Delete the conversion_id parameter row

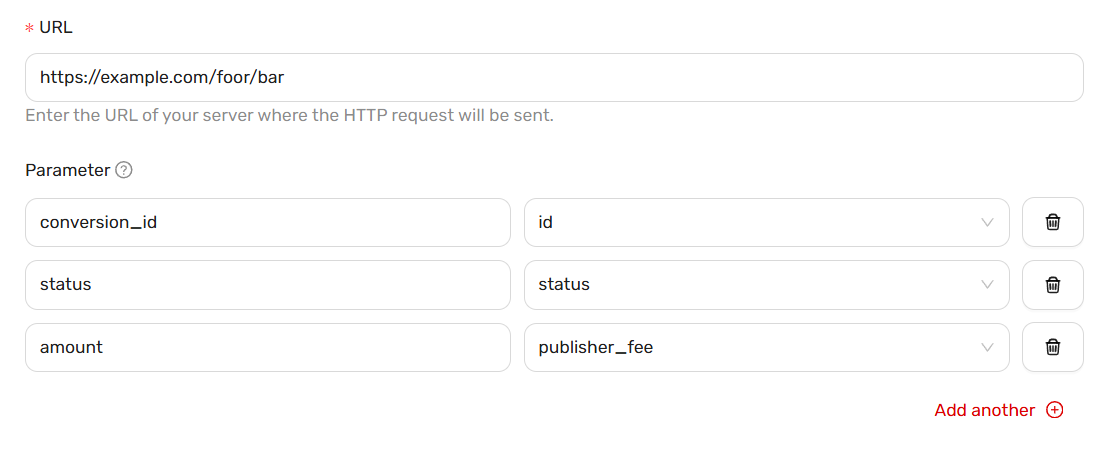[1052, 222]
